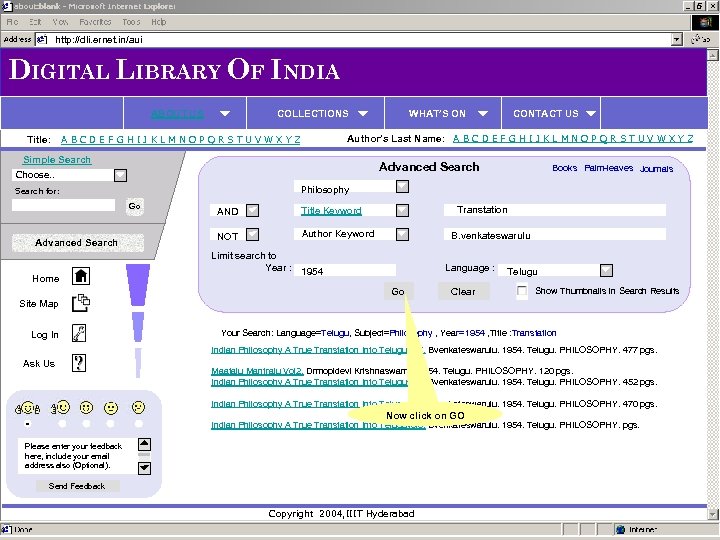Click the Log In wrench icon
Viewport: 720px width, 540px height.
click(79, 333)
